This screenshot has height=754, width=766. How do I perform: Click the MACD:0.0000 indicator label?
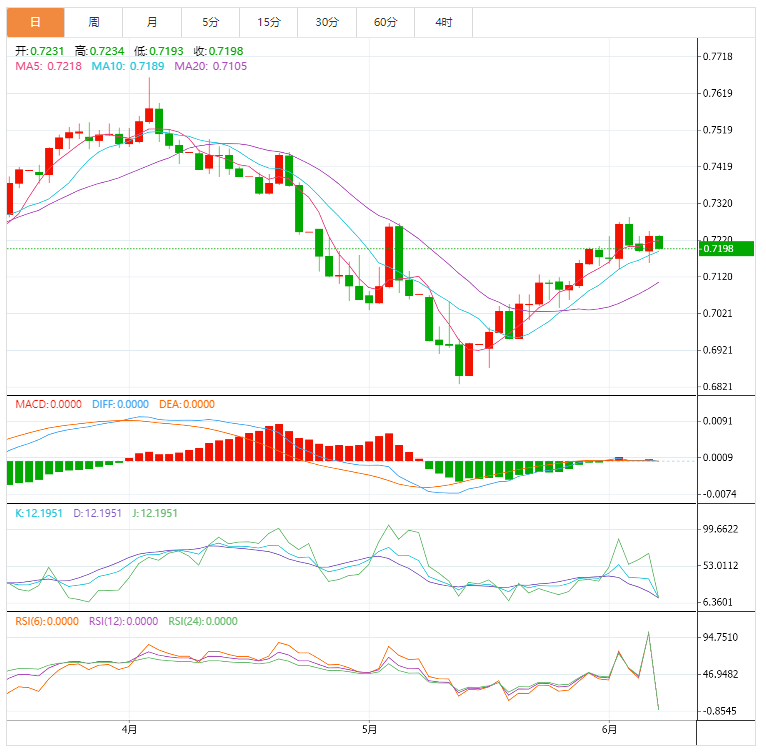(x=48, y=404)
